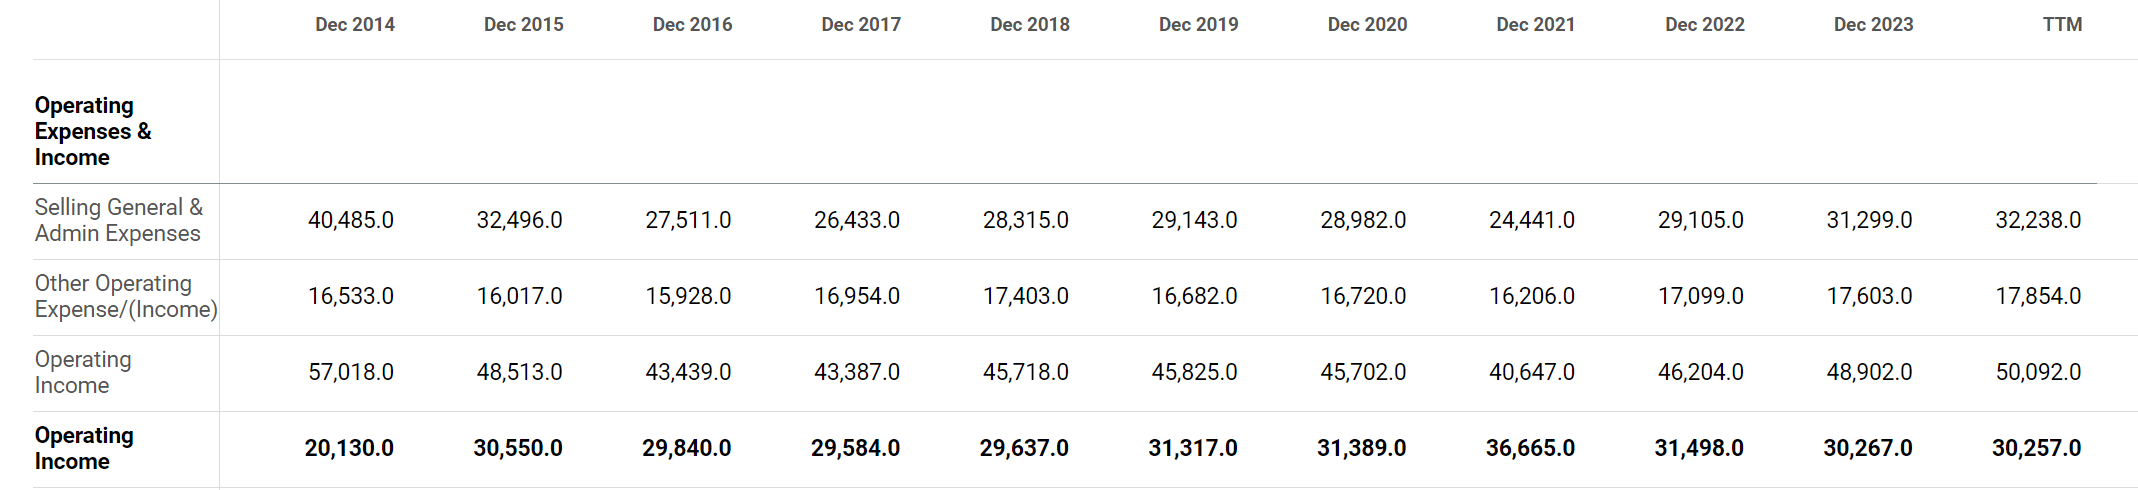Click the TTM column header

[2061, 25]
